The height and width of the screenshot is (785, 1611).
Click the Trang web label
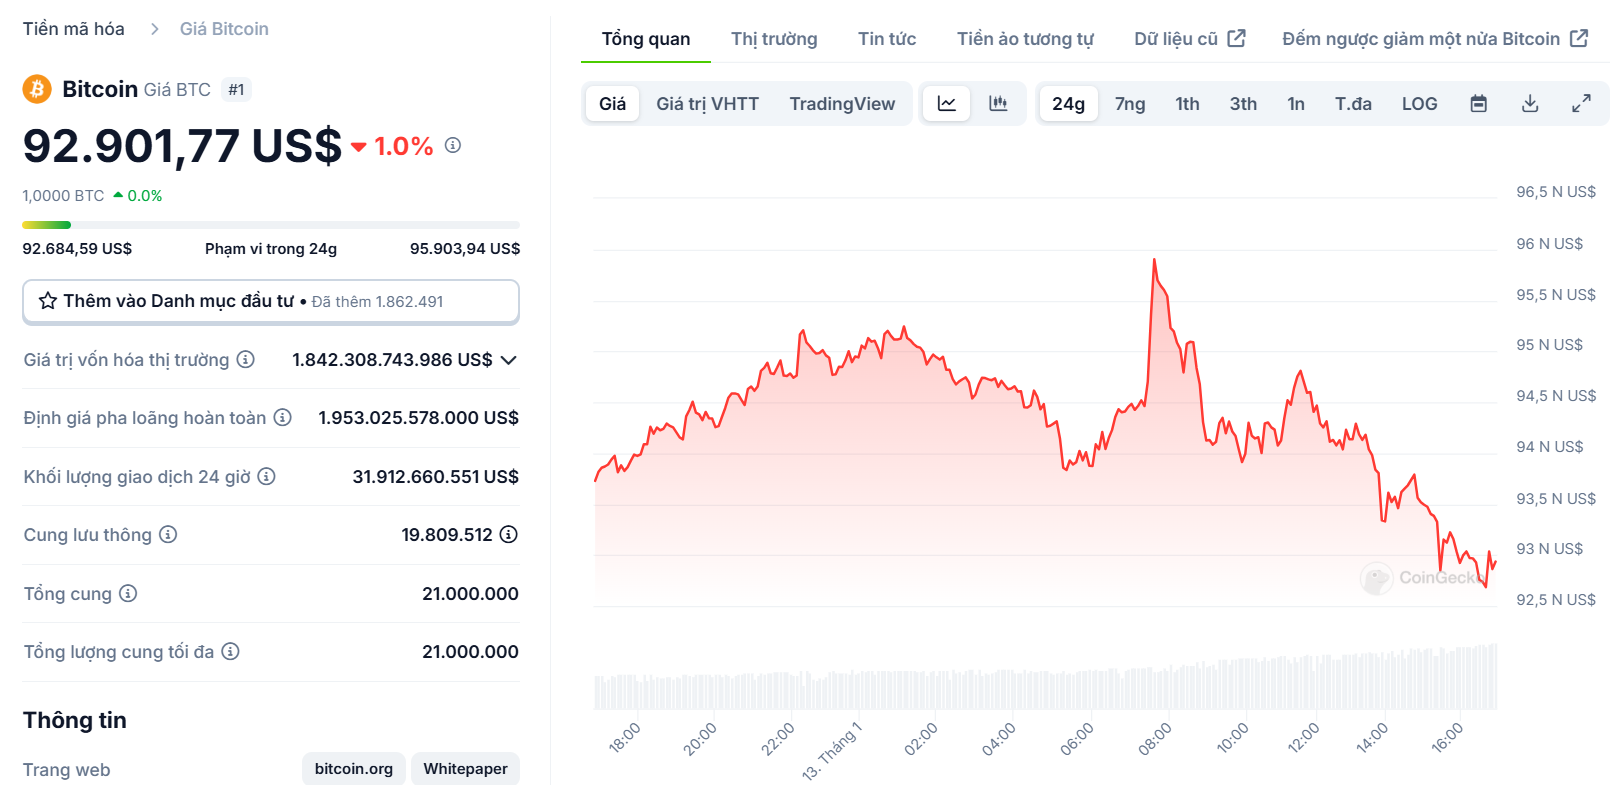(x=67, y=770)
